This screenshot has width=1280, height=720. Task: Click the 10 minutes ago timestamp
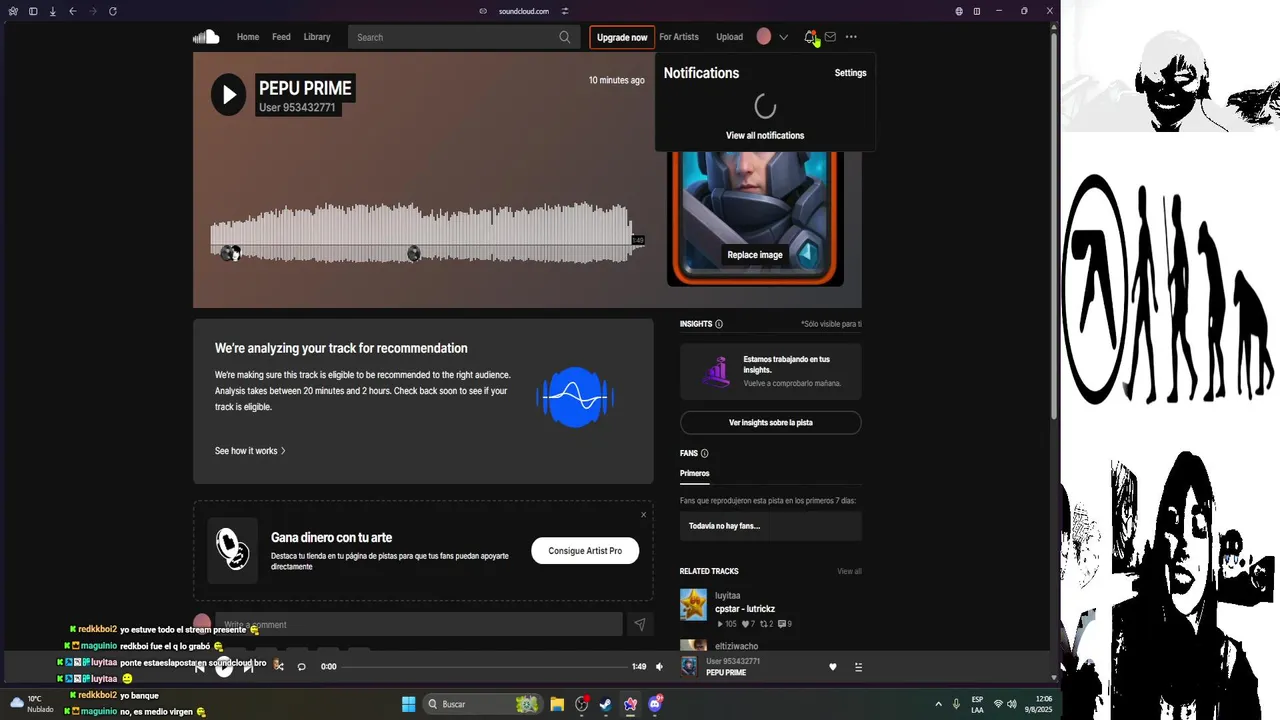(616, 80)
